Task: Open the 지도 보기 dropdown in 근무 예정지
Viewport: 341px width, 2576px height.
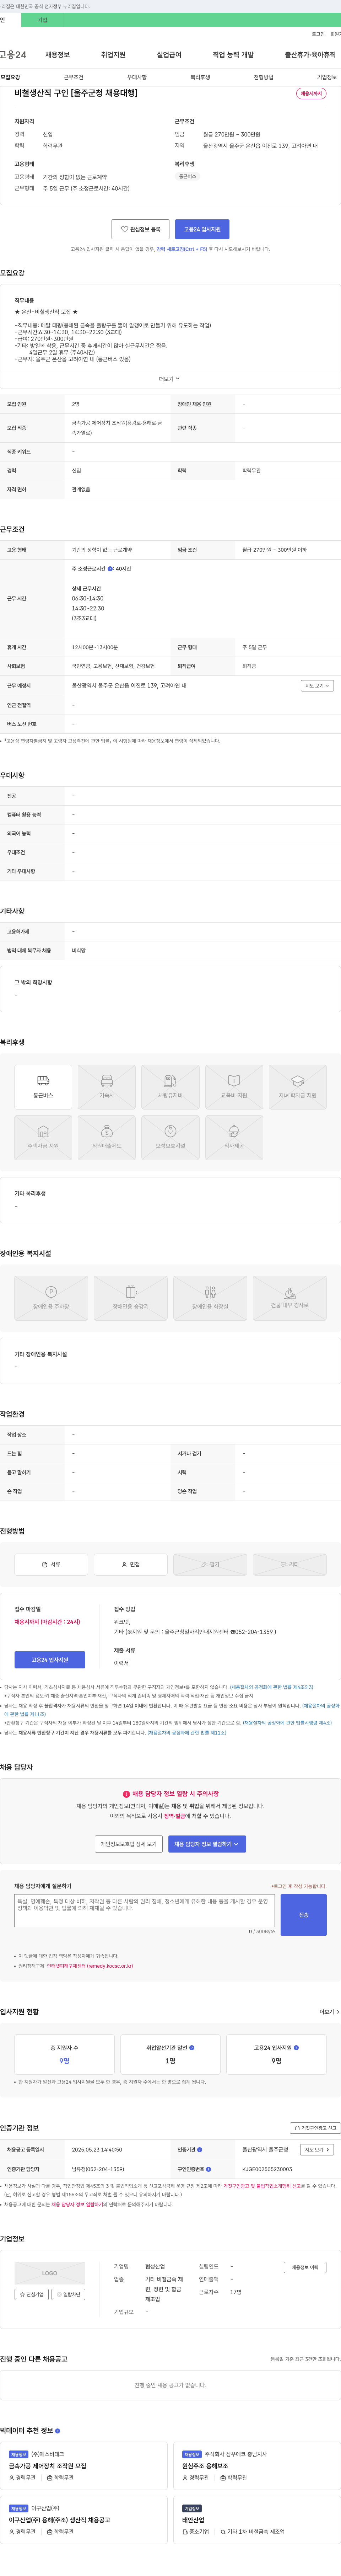Action: pyautogui.click(x=317, y=686)
